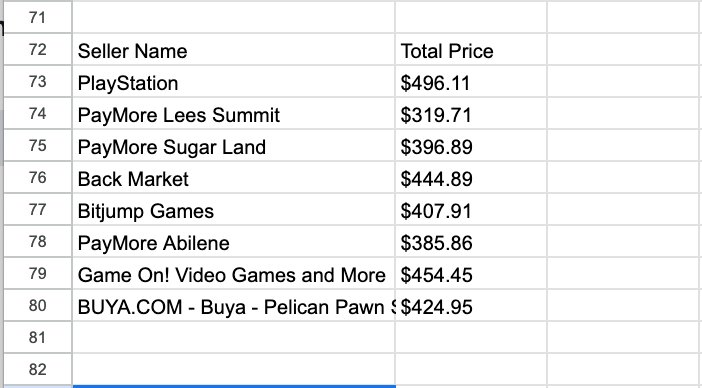Select the $444.89 price cell

click(471, 178)
